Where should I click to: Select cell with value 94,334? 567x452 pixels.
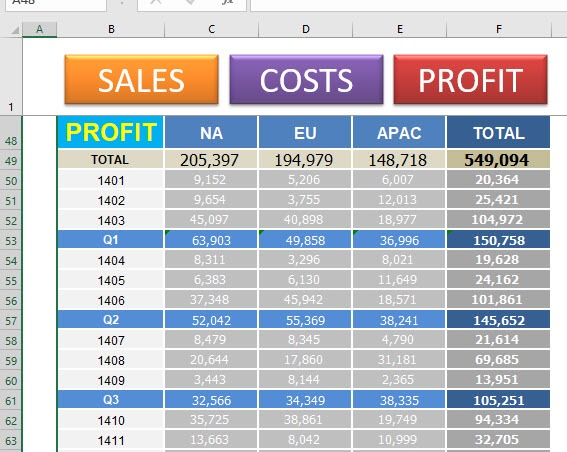tap(498, 420)
